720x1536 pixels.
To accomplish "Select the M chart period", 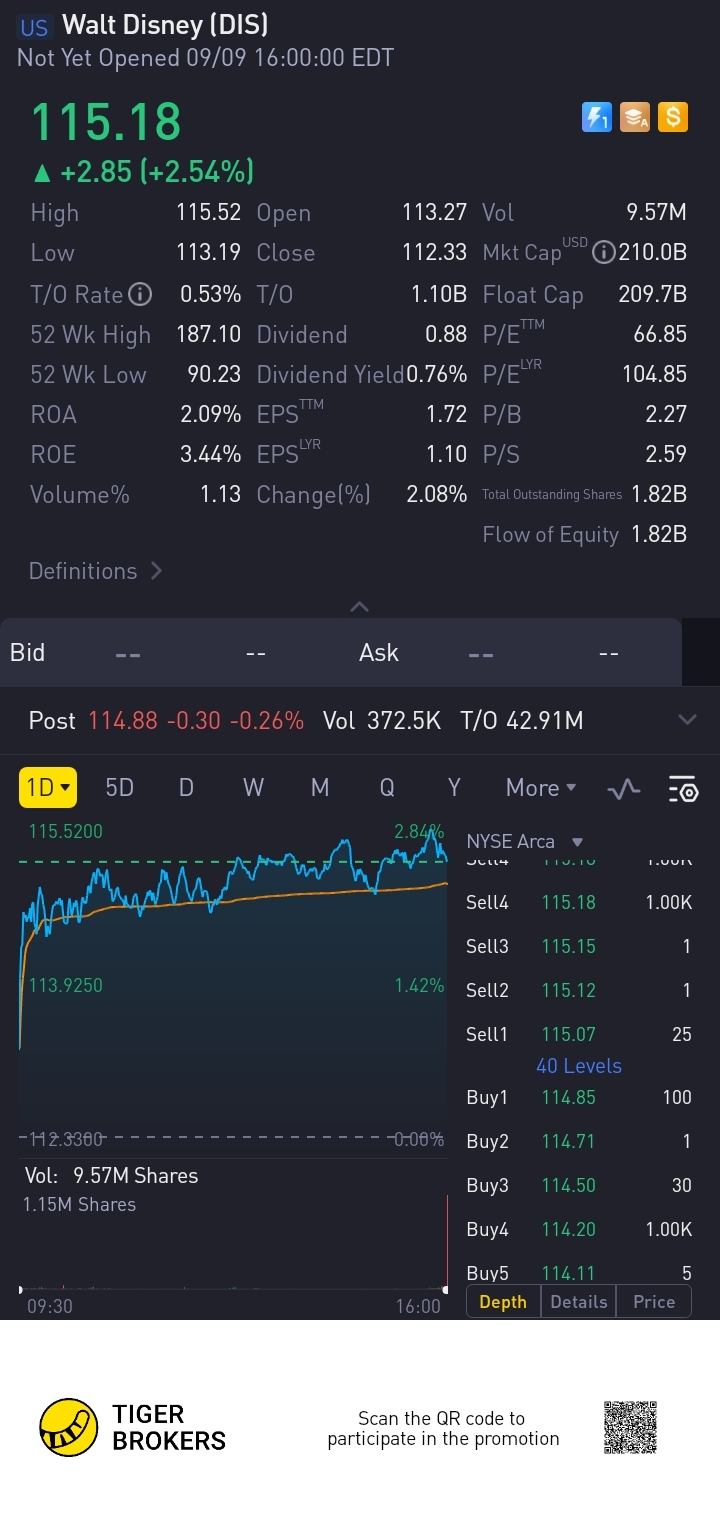I will tap(320, 788).
